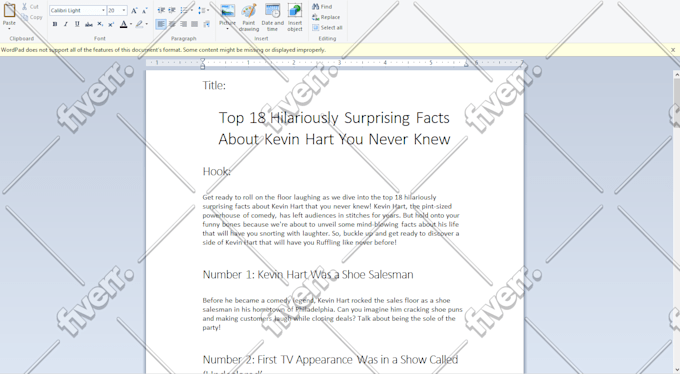Insert a Paint drawing
The width and height of the screenshot is (680, 374).
click(249, 17)
